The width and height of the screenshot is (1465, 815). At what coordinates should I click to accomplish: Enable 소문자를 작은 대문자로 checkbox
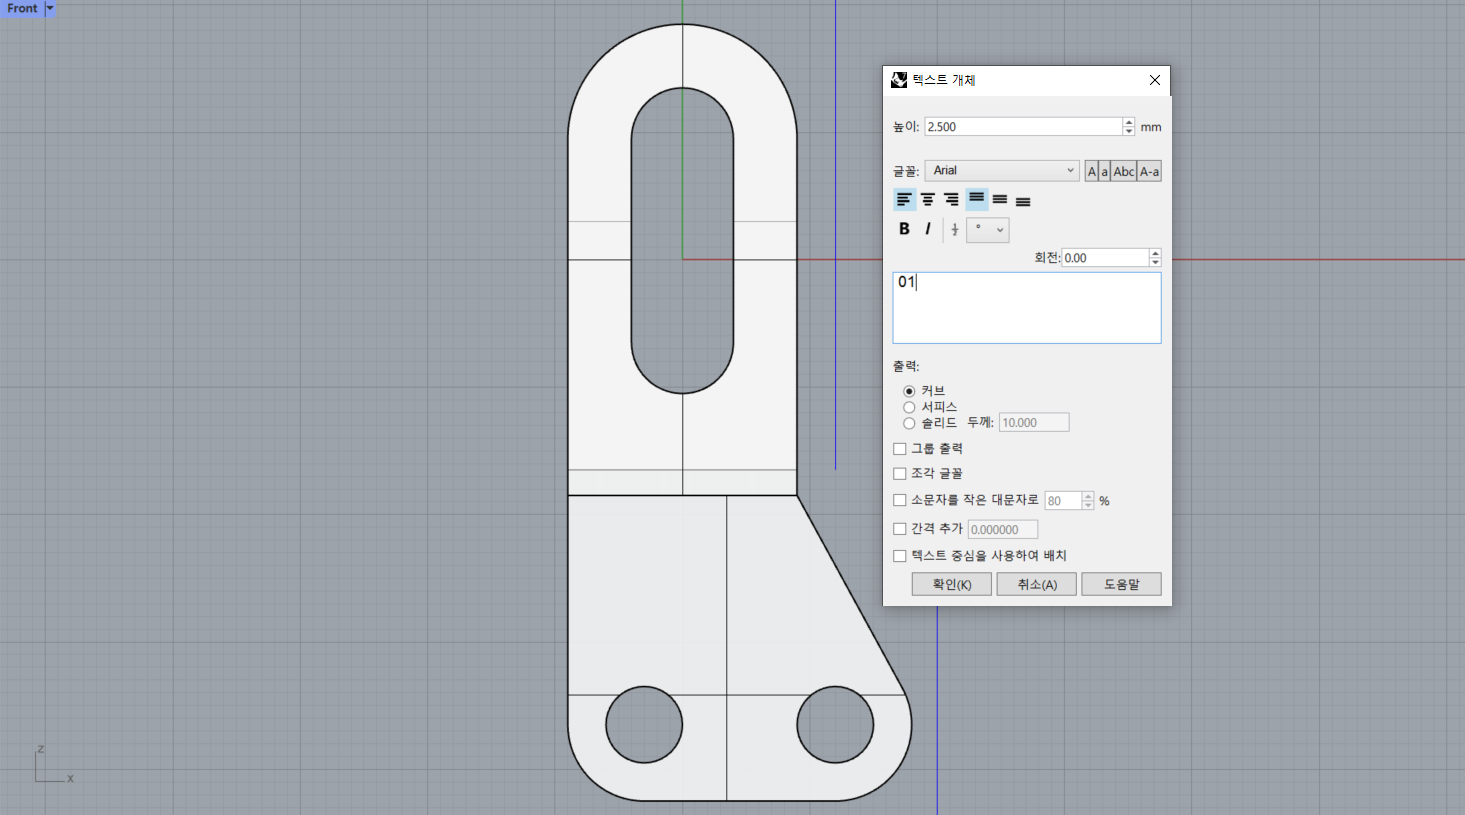pos(900,500)
